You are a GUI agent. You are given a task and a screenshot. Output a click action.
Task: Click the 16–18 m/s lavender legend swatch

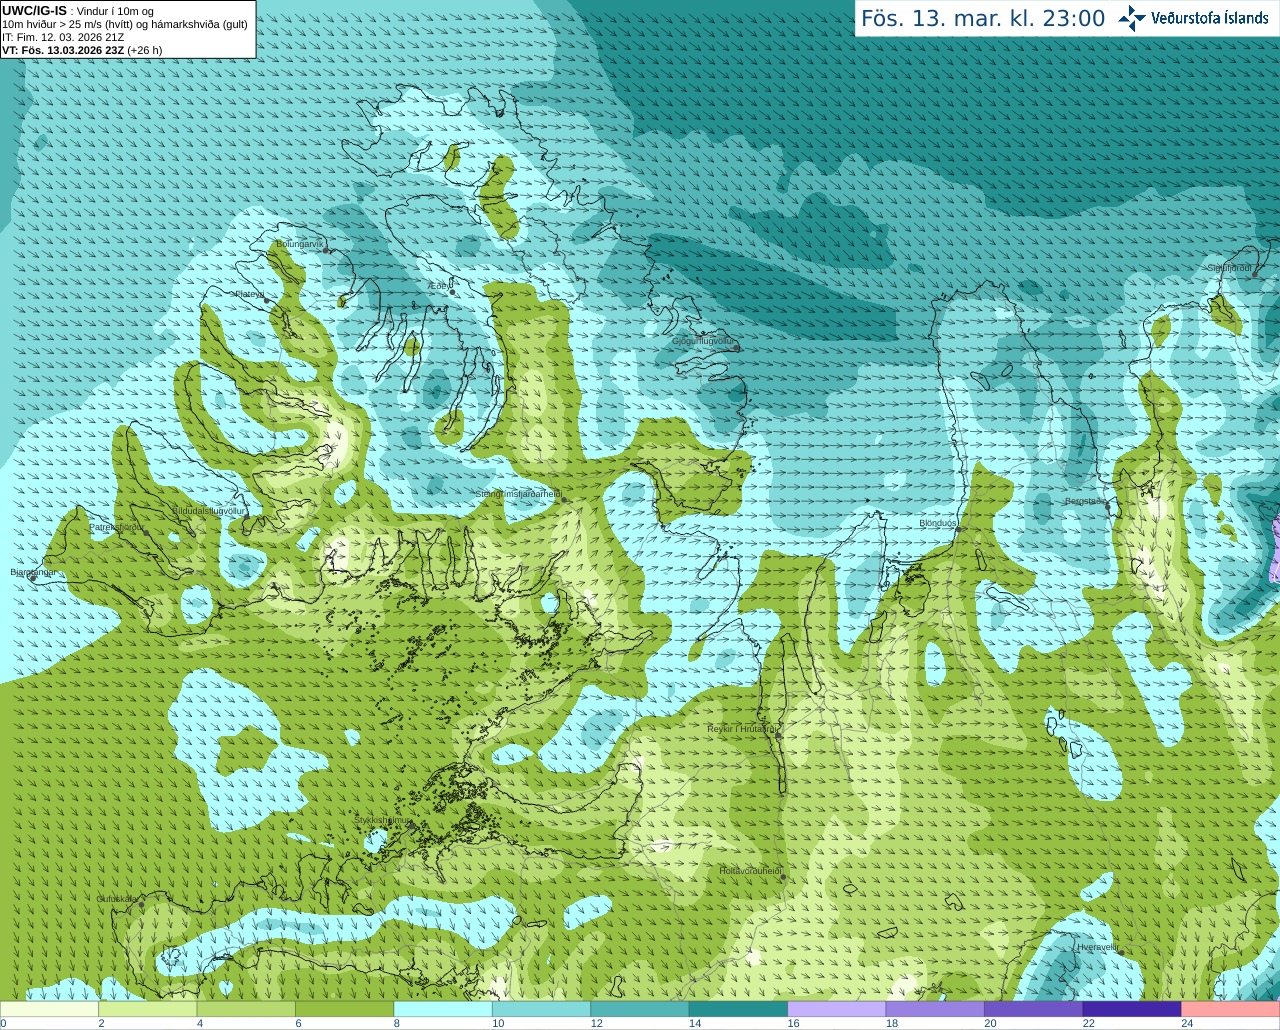837,1009
